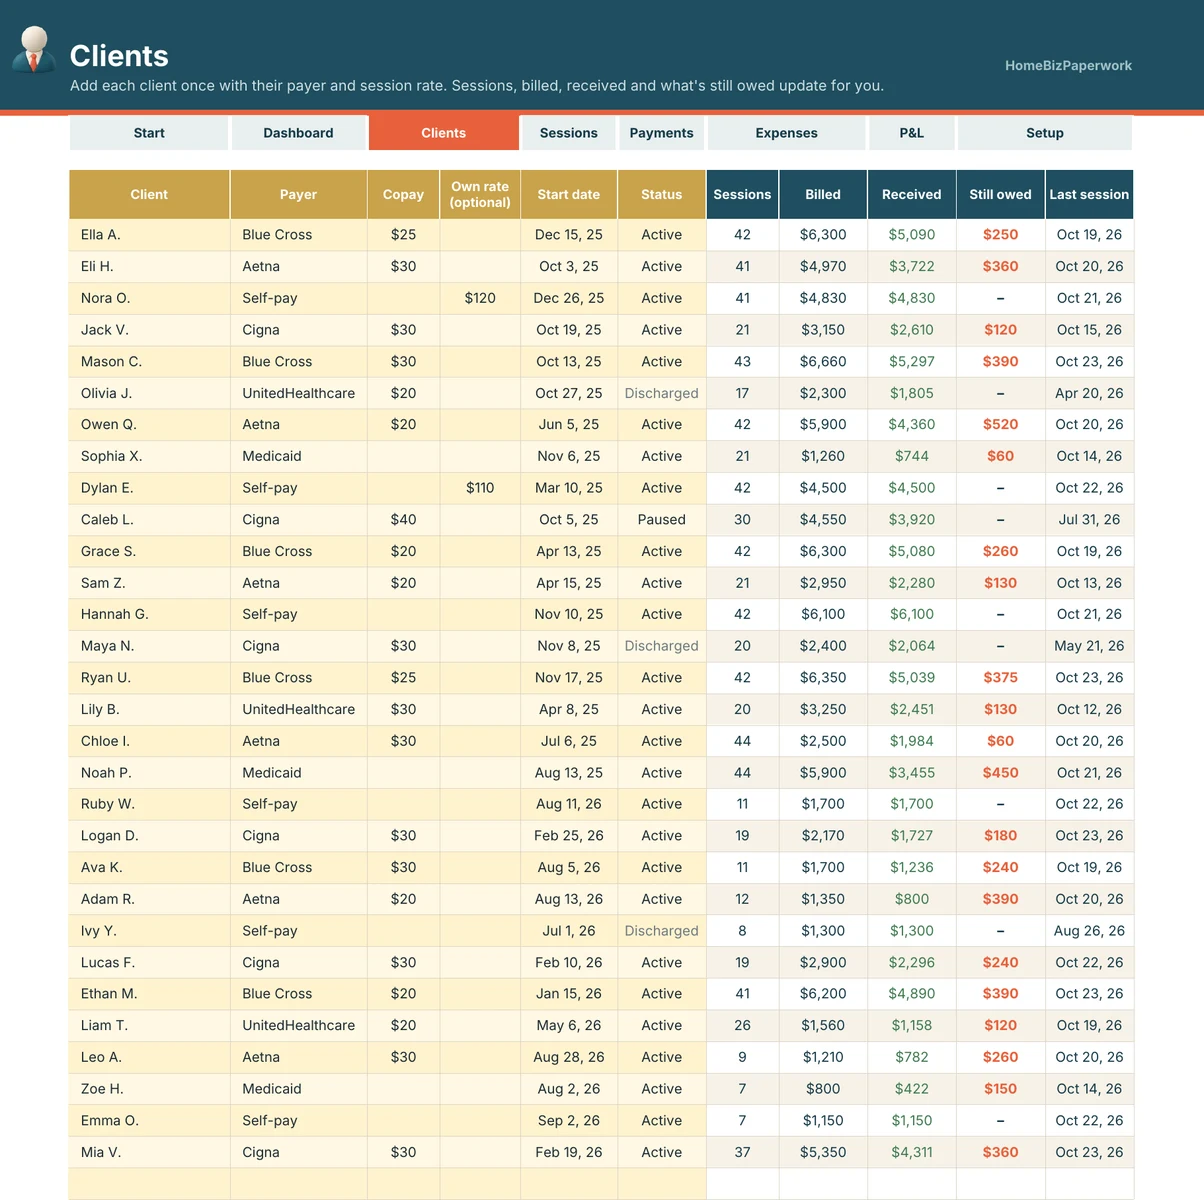This screenshot has height=1200, width=1204.
Task: Click Eli H.'s start date Oct 3, 25
Action: [x=568, y=267]
